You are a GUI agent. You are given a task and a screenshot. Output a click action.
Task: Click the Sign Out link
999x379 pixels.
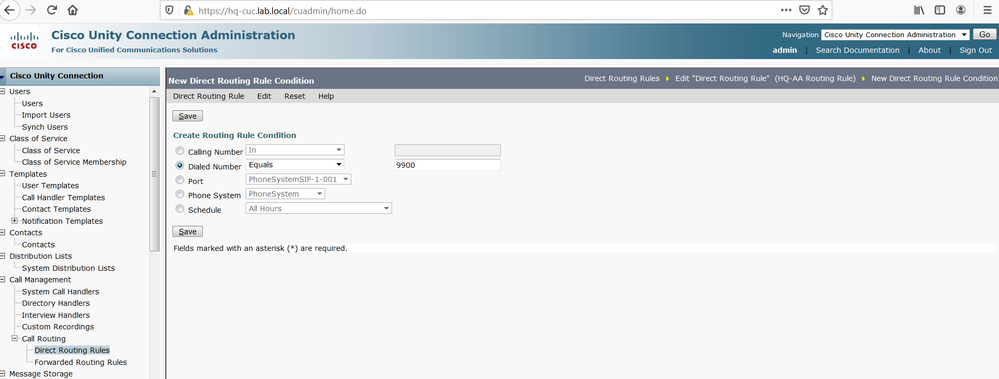click(x=975, y=50)
